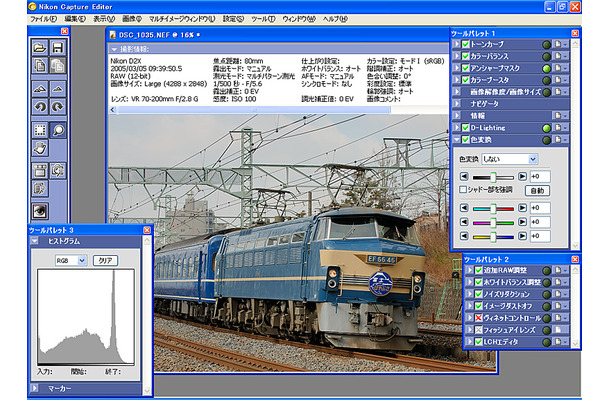Image resolution: width=610 pixels, height=400 pixels.
Task: Toggle the ヴィネットコントロール red X checkbox
Action: [479, 318]
